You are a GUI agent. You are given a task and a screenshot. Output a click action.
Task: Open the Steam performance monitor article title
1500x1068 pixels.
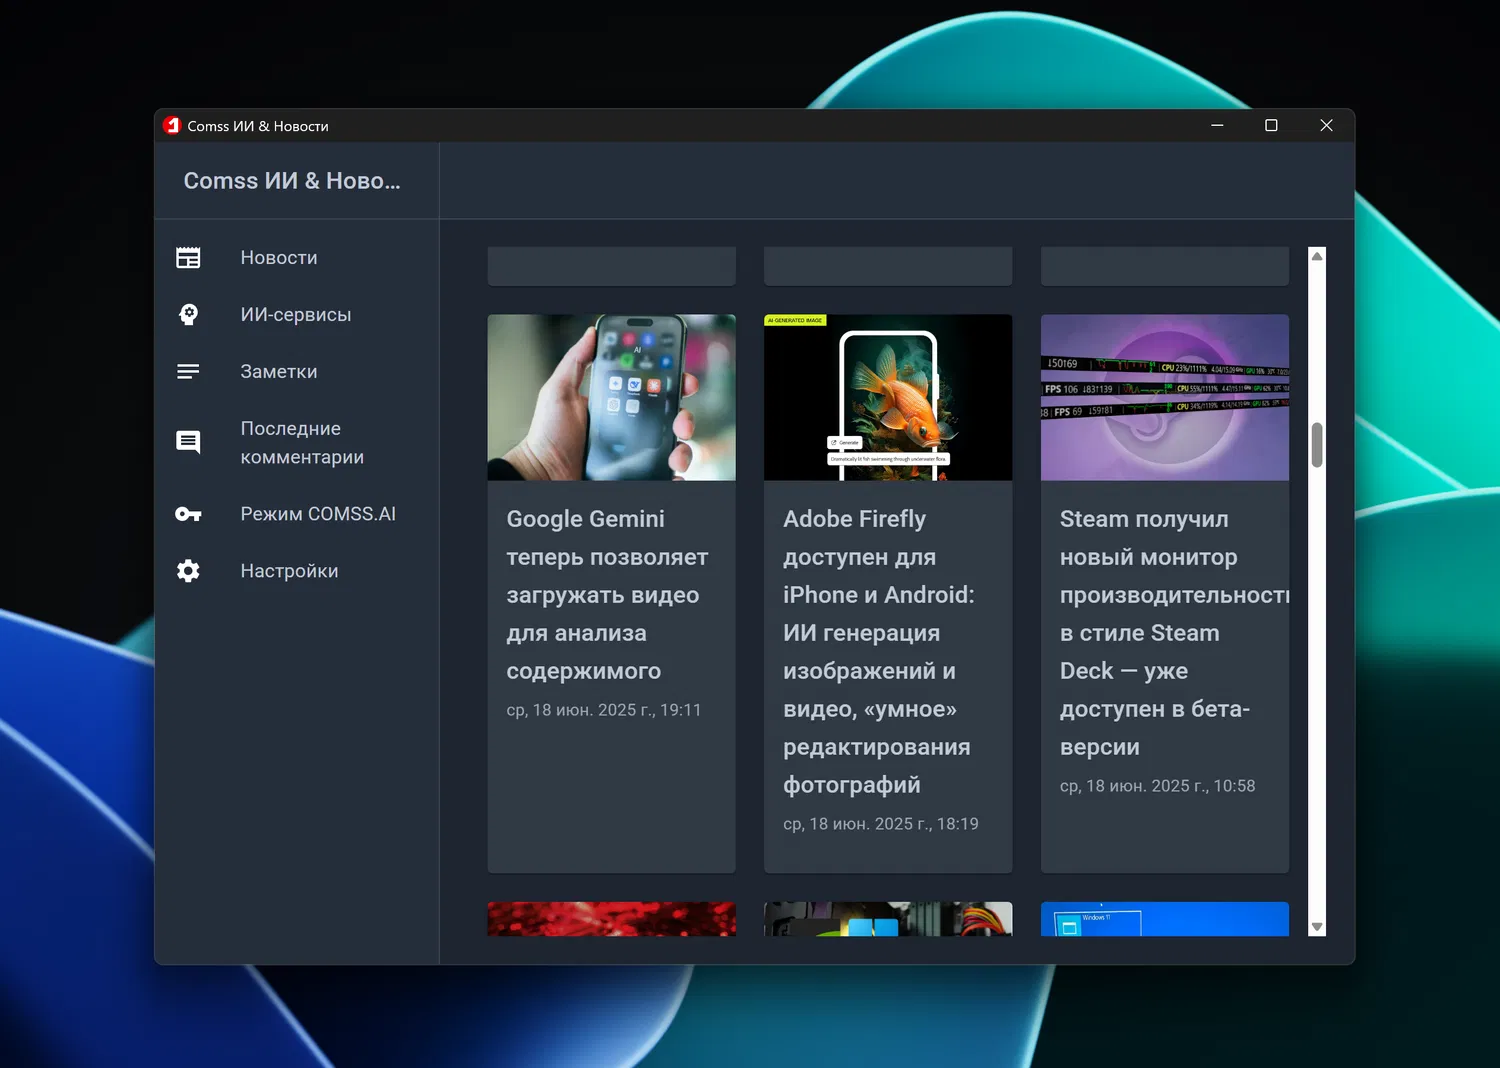pyautogui.click(x=1174, y=633)
